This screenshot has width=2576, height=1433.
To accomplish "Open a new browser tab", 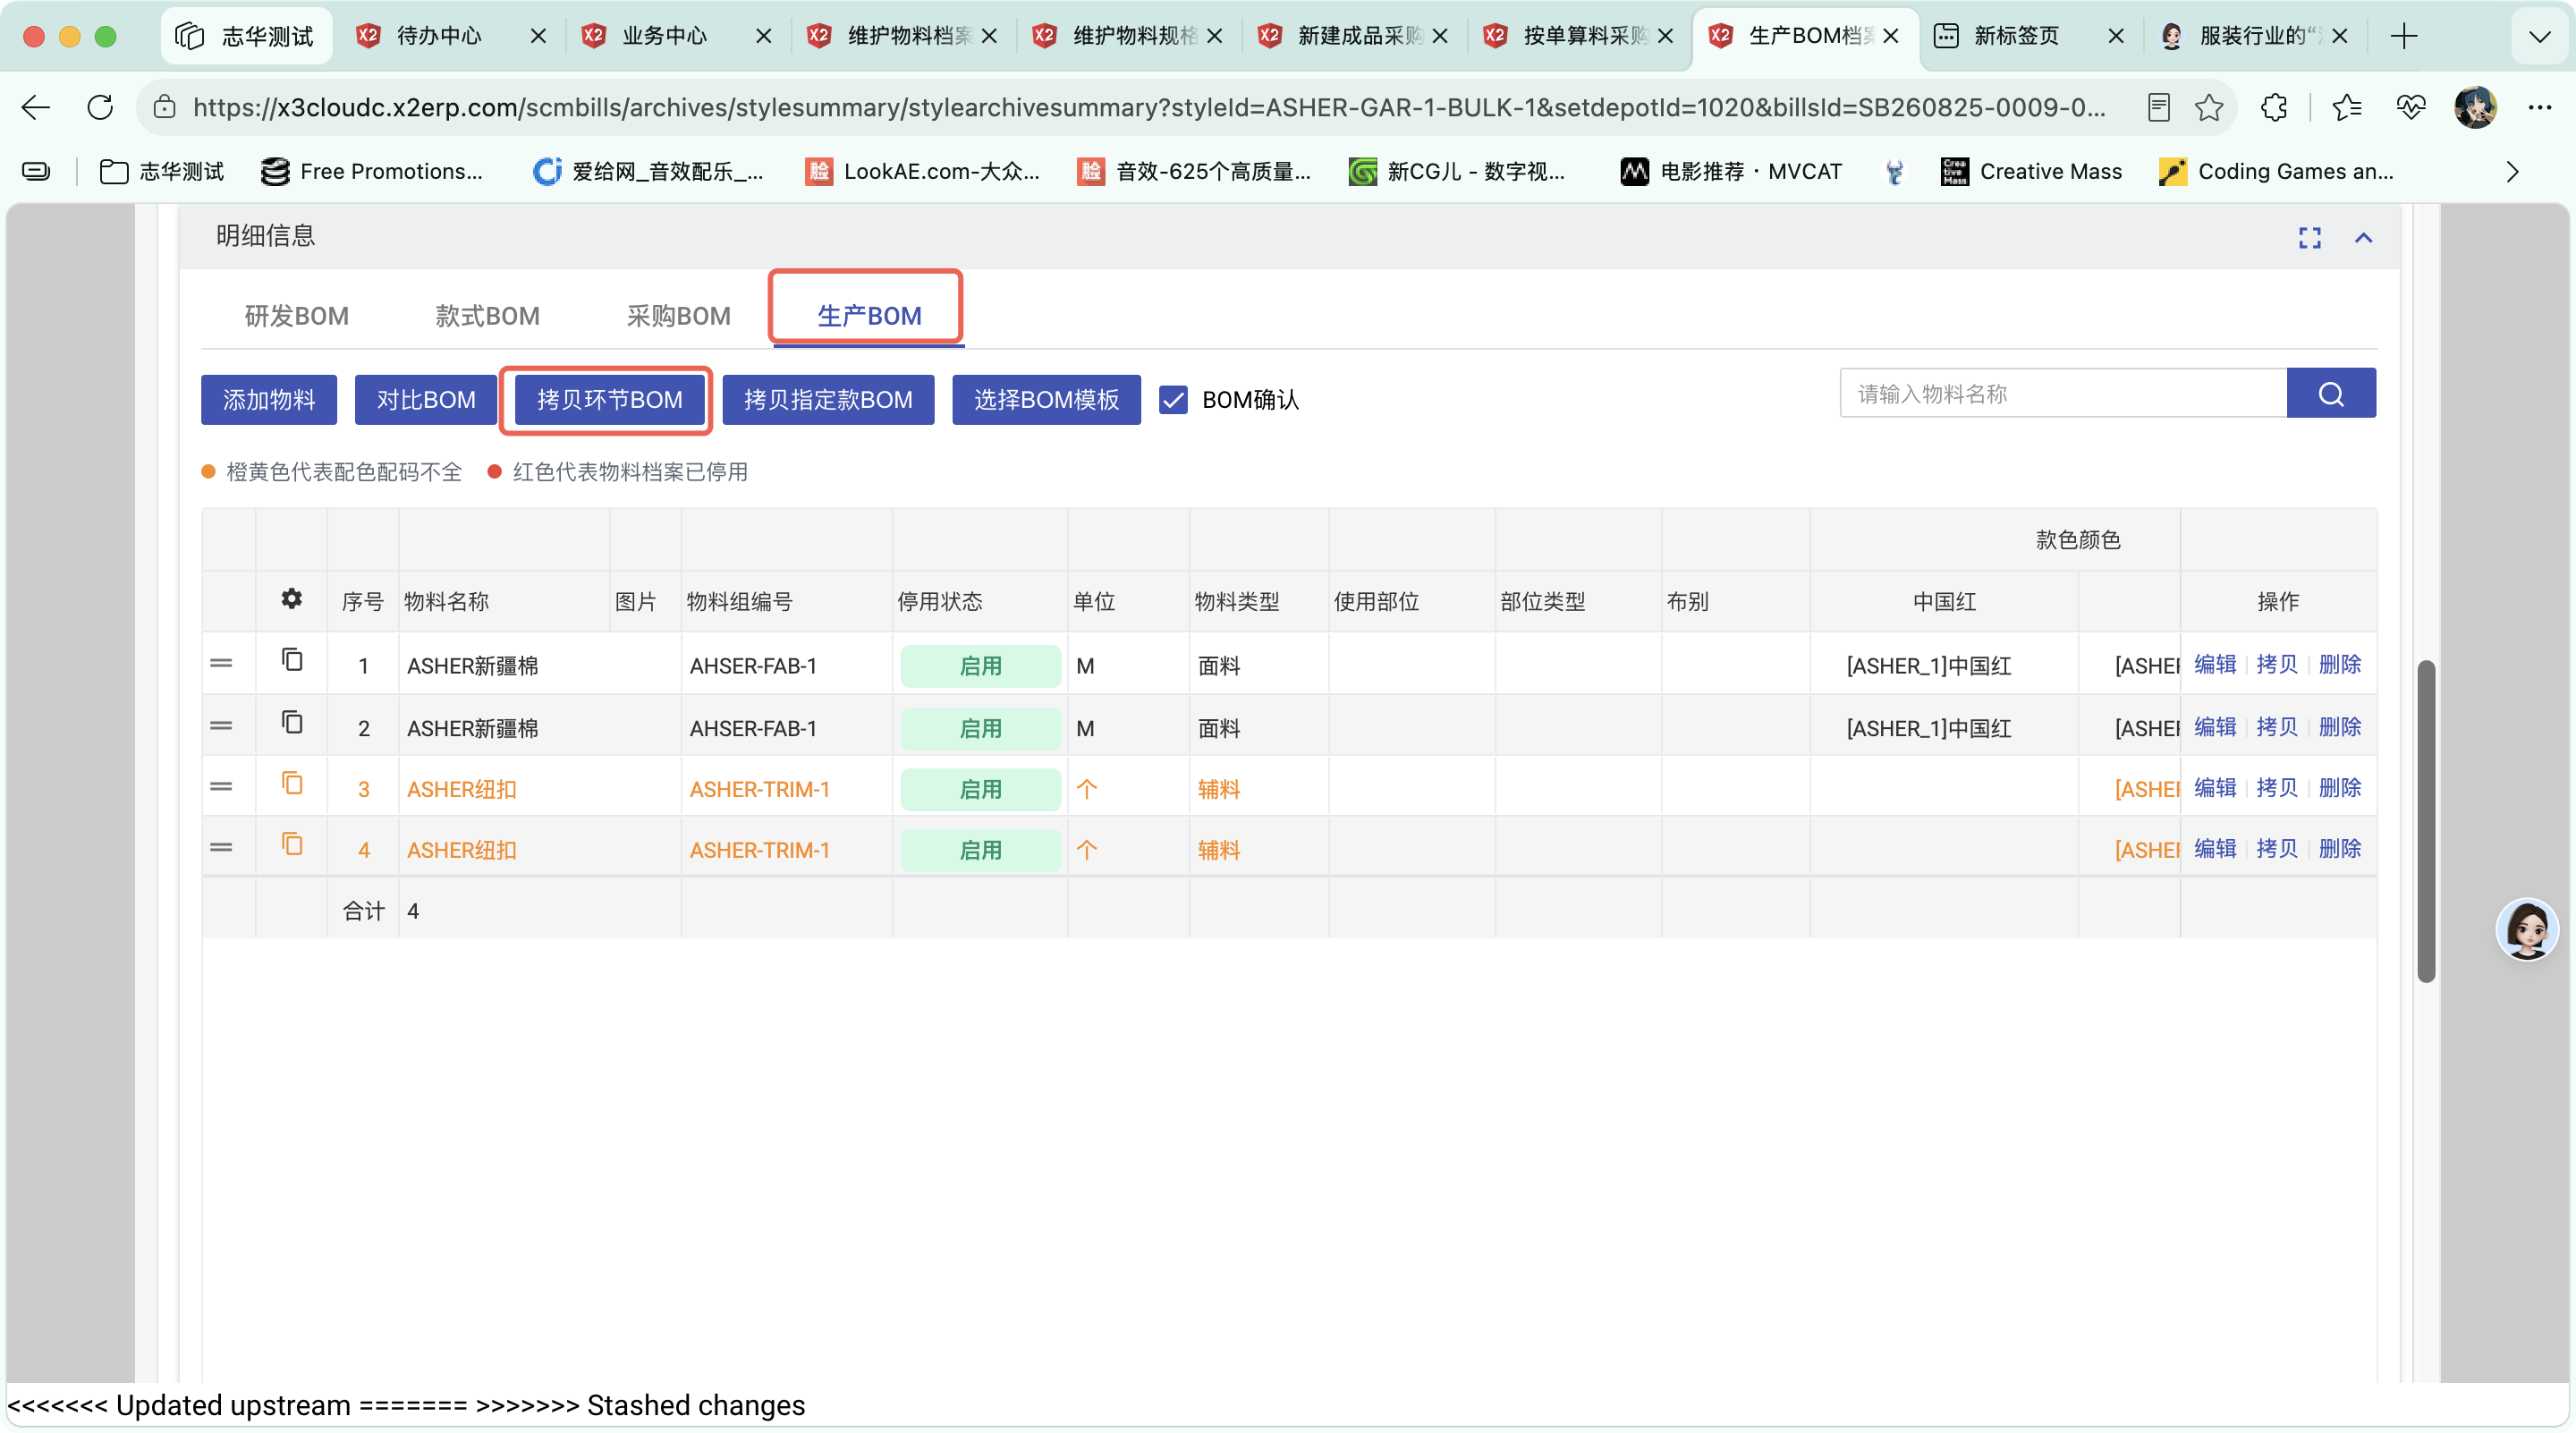I will point(2404,36).
